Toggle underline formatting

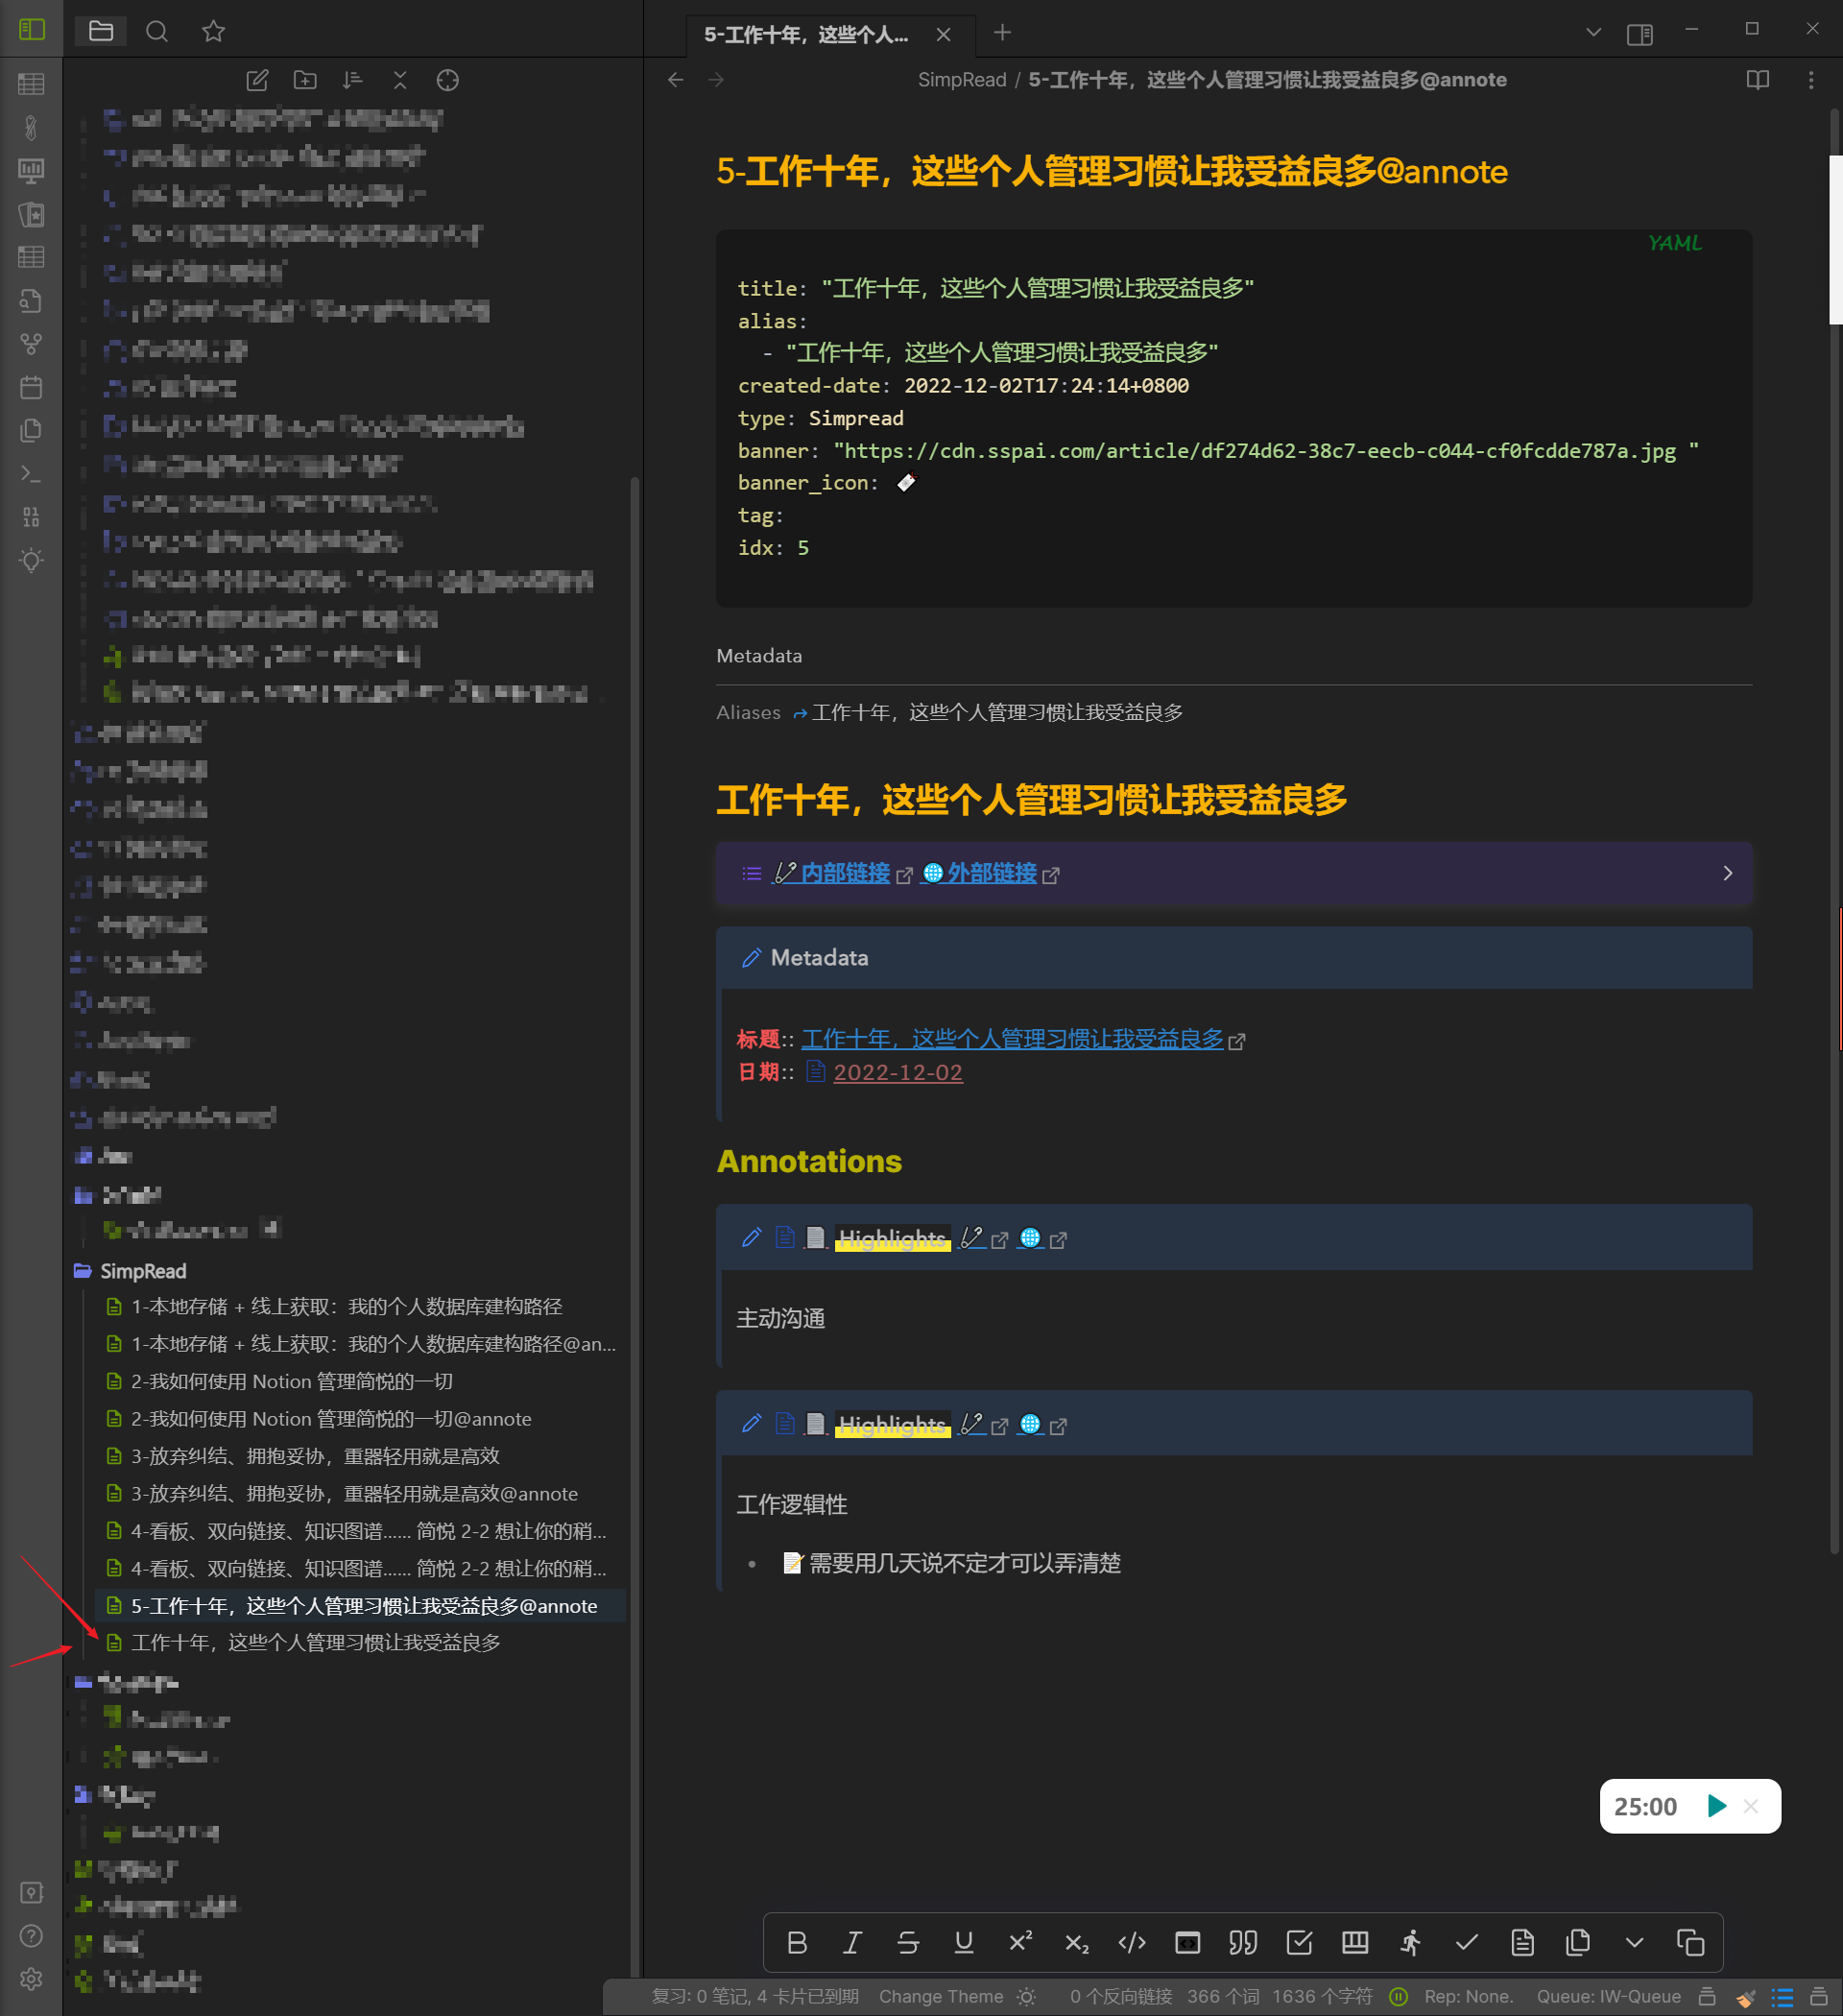coord(964,1942)
